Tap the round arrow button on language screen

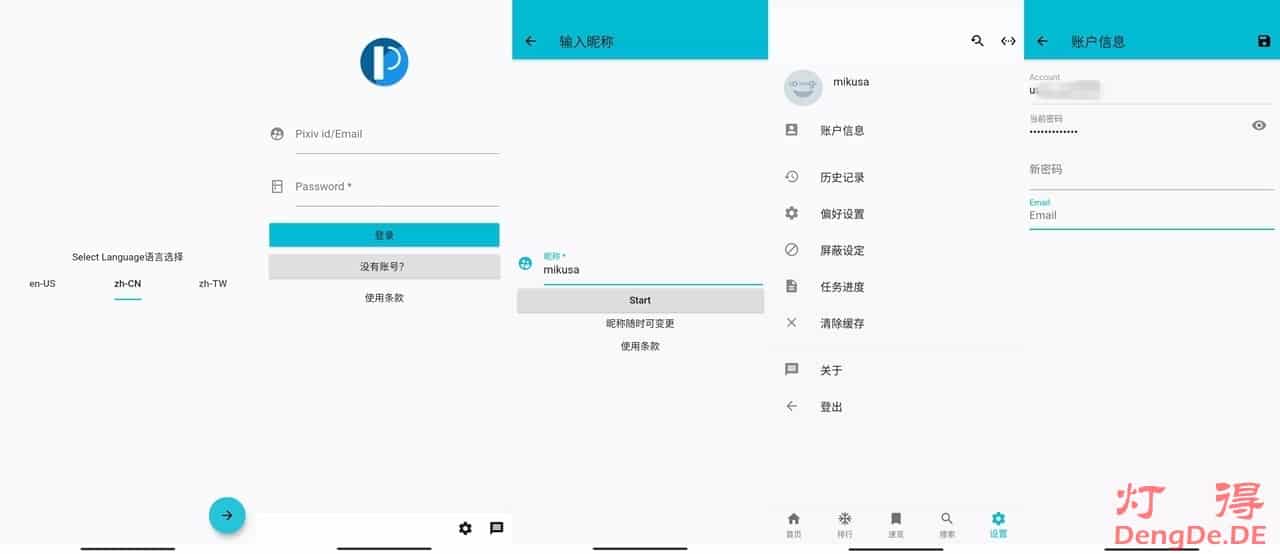coord(227,515)
